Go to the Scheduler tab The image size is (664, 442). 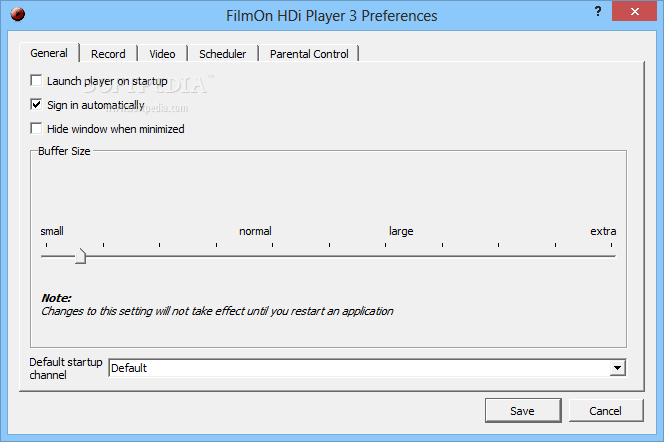pos(222,54)
